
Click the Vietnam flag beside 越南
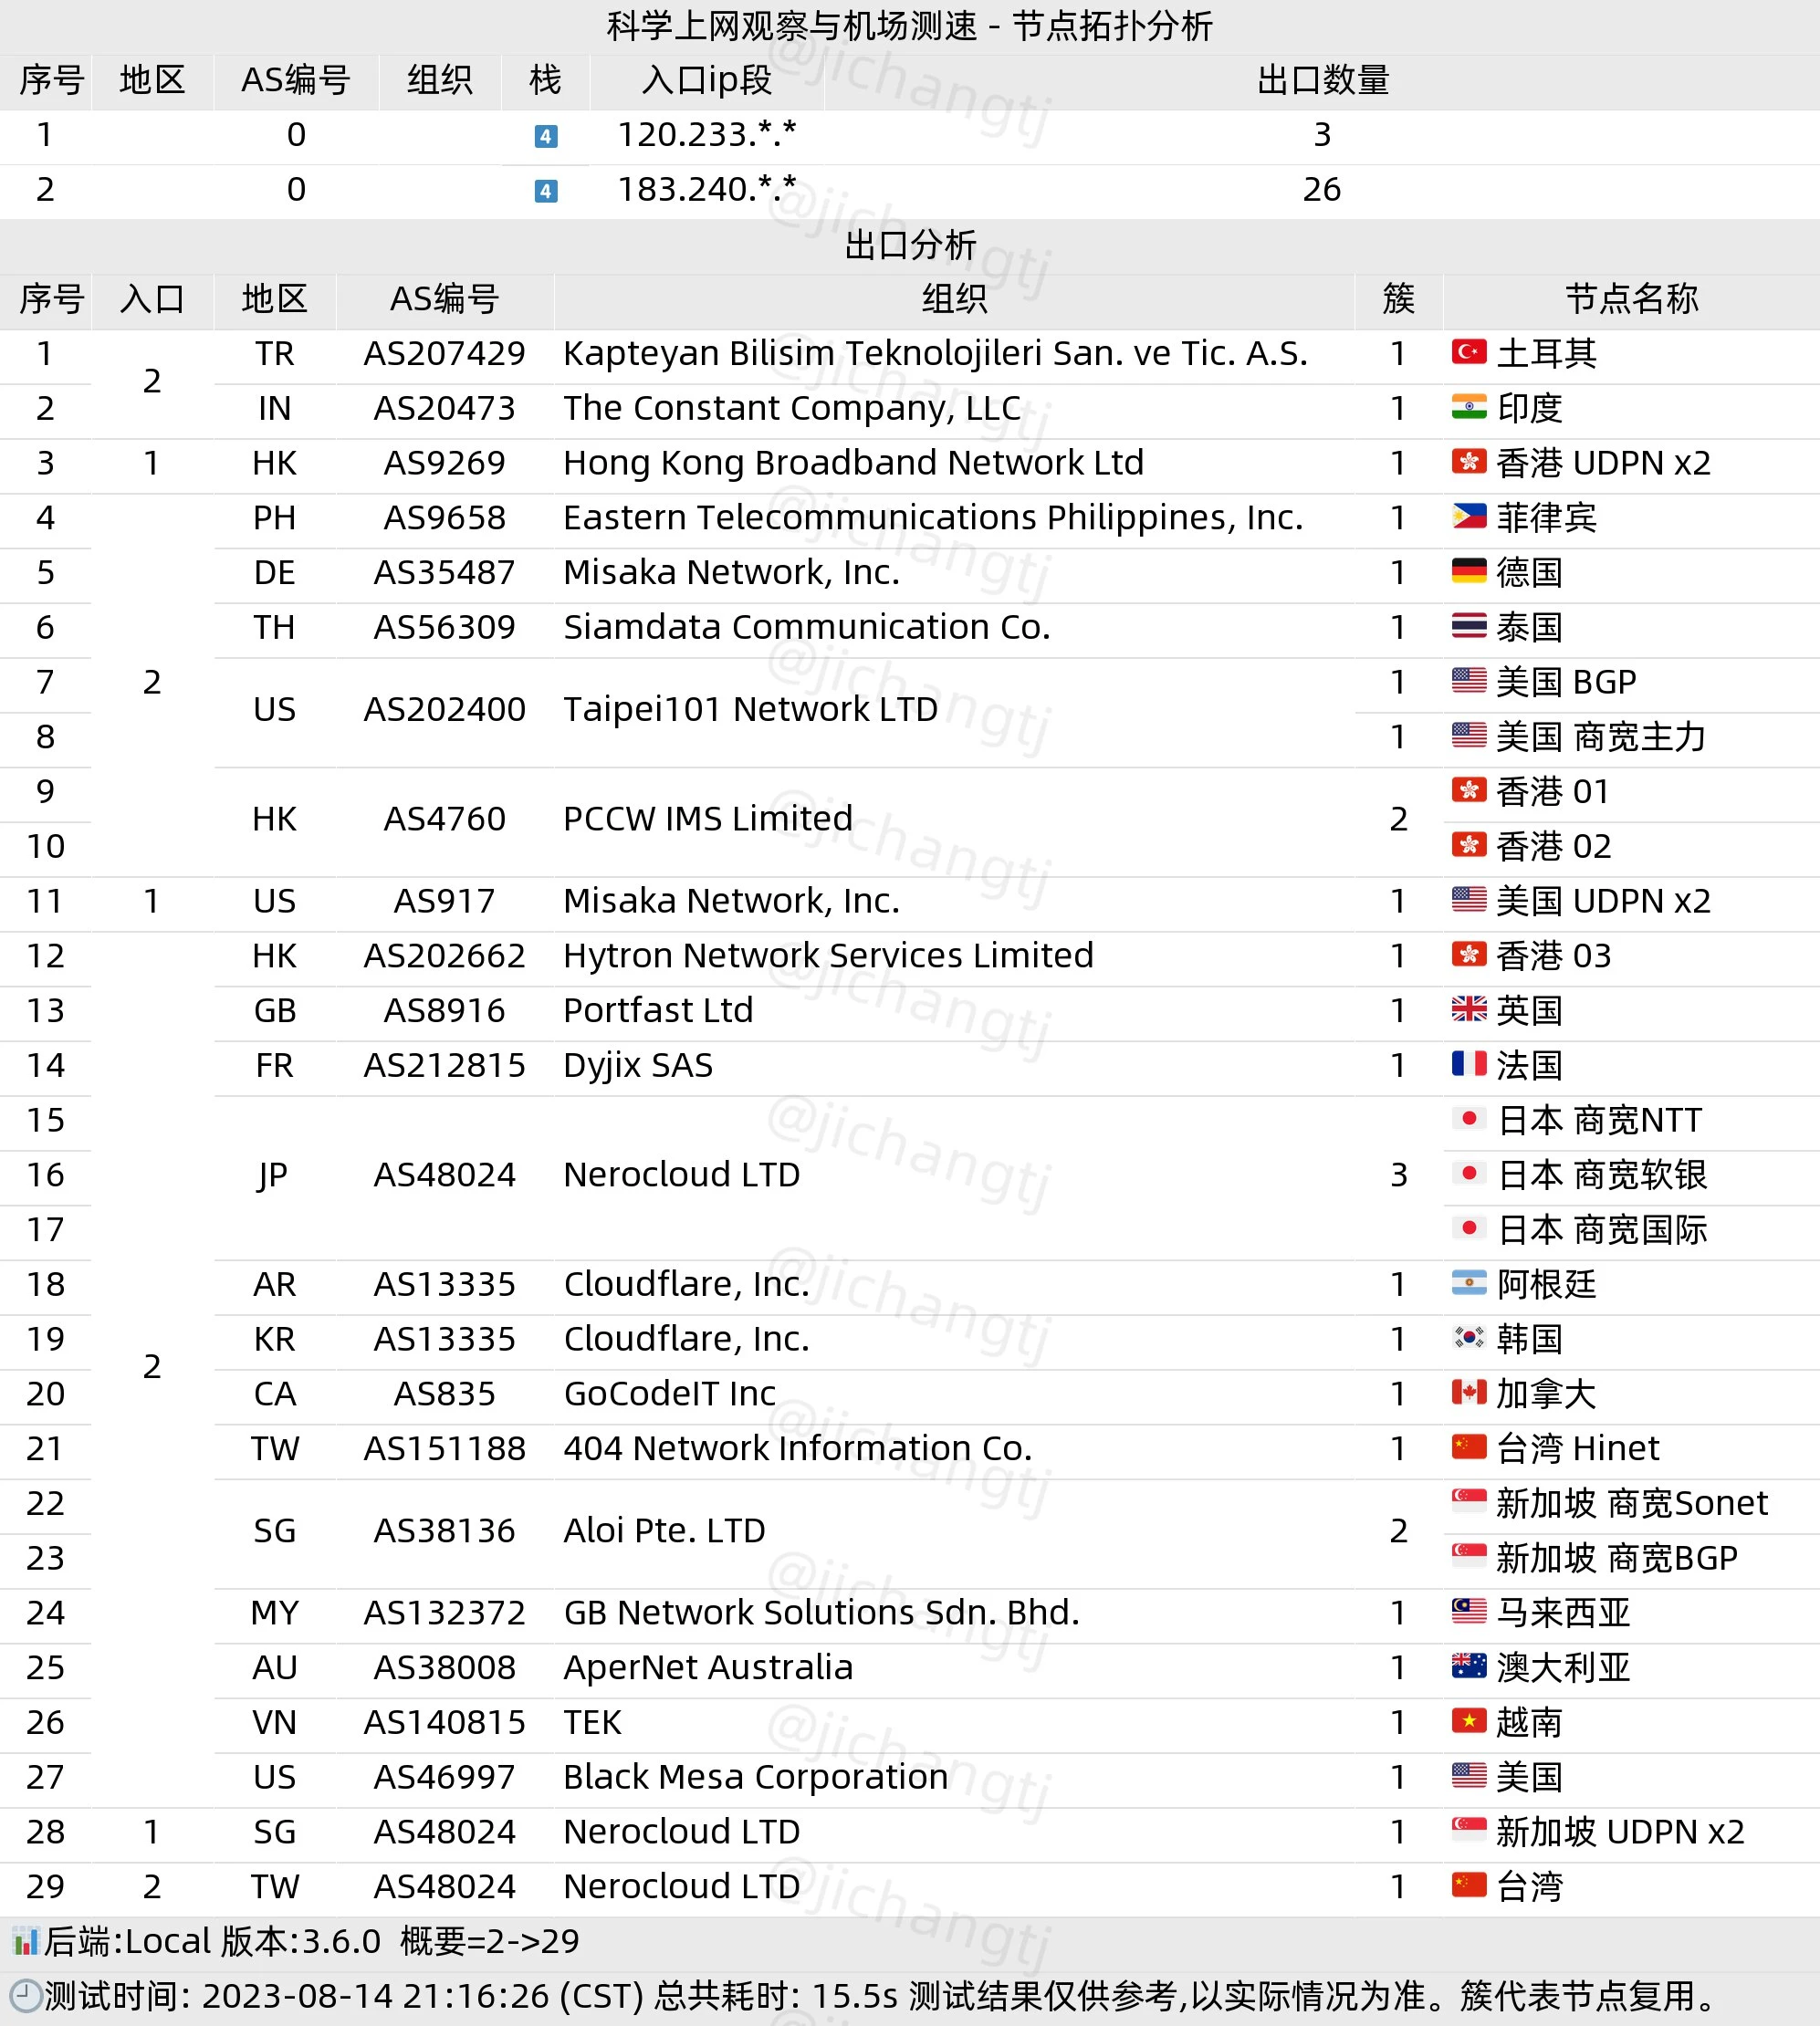pyautogui.click(x=1468, y=1721)
